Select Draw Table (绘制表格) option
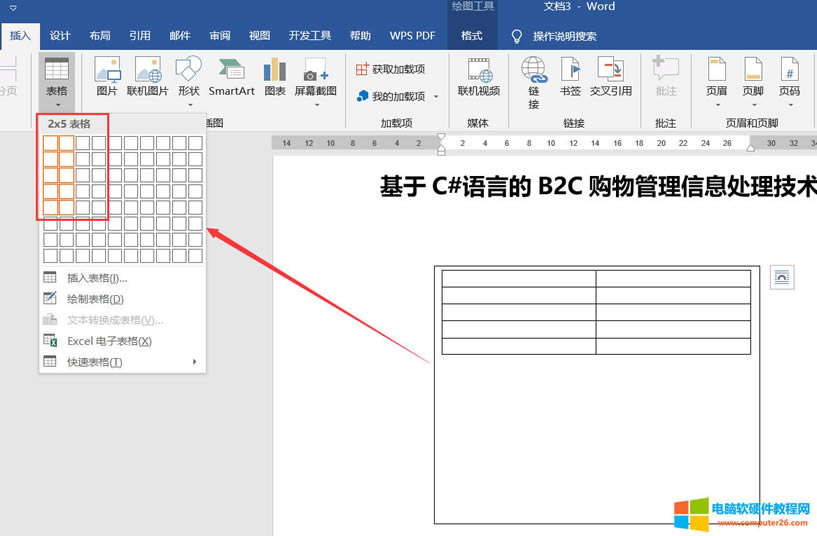817x536 pixels. click(95, 299)
